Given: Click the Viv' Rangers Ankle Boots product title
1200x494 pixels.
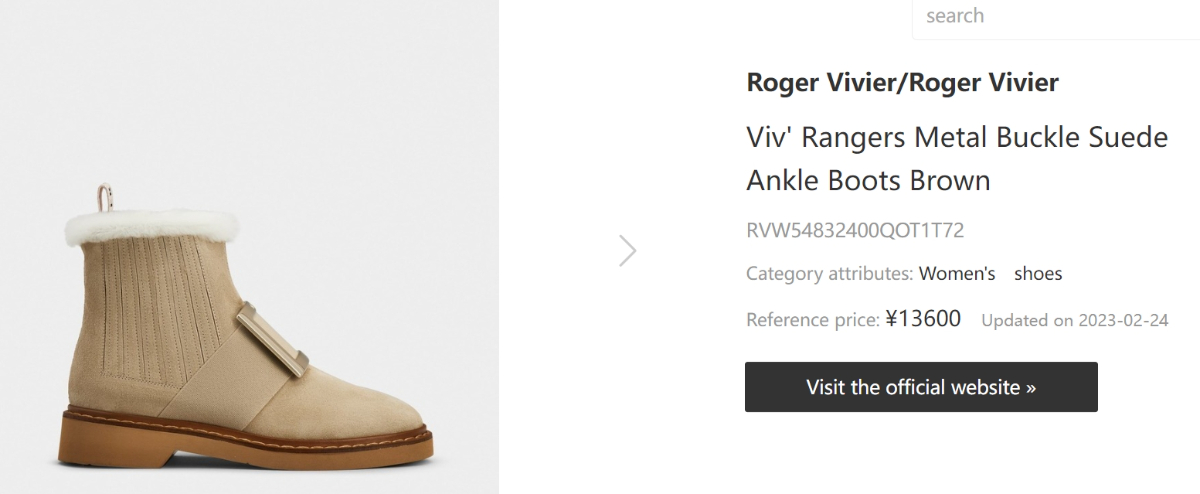Looking at the screenshot, I should [x=956, y=159].
